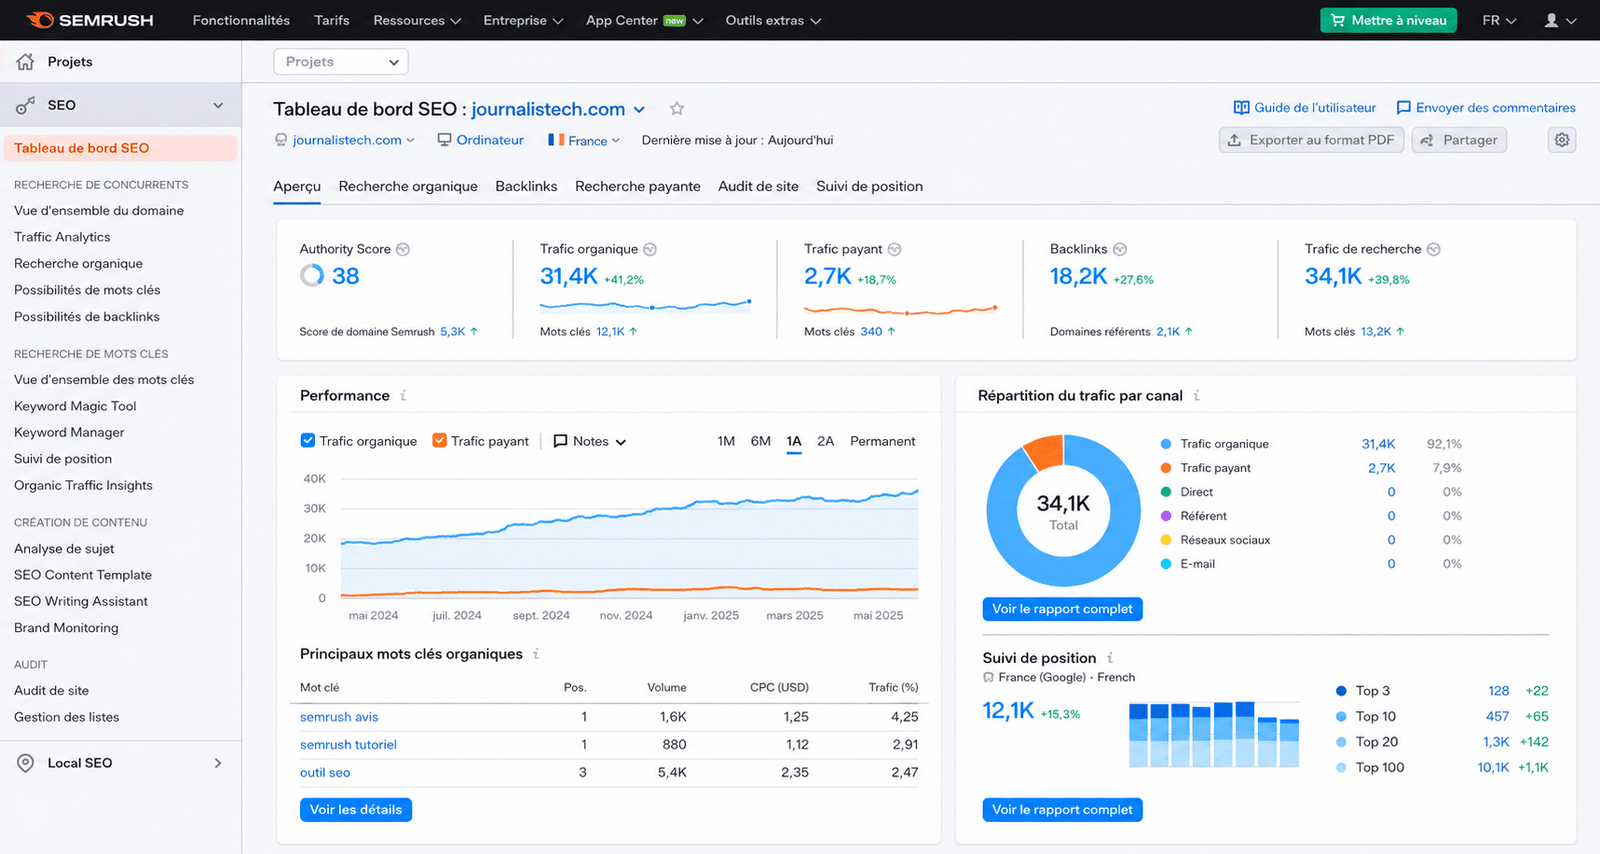Switch to Suivi de position tab
This screenshot has height=854, width=1600.
[869, 186]
